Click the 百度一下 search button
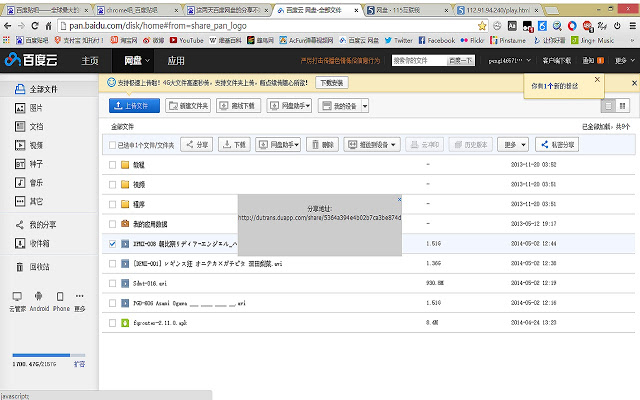The width and height of the screenshot is (640, 400). click(x=460, y=60)
